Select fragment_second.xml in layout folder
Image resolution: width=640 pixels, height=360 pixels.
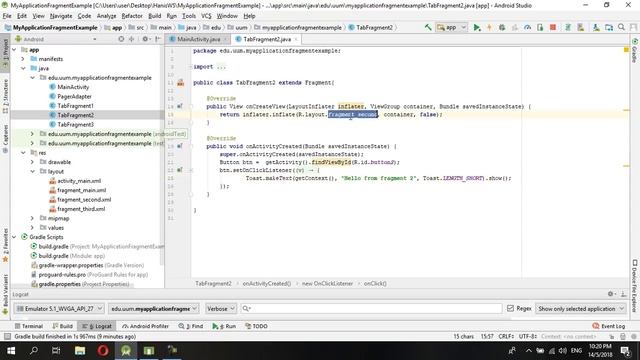84,200
